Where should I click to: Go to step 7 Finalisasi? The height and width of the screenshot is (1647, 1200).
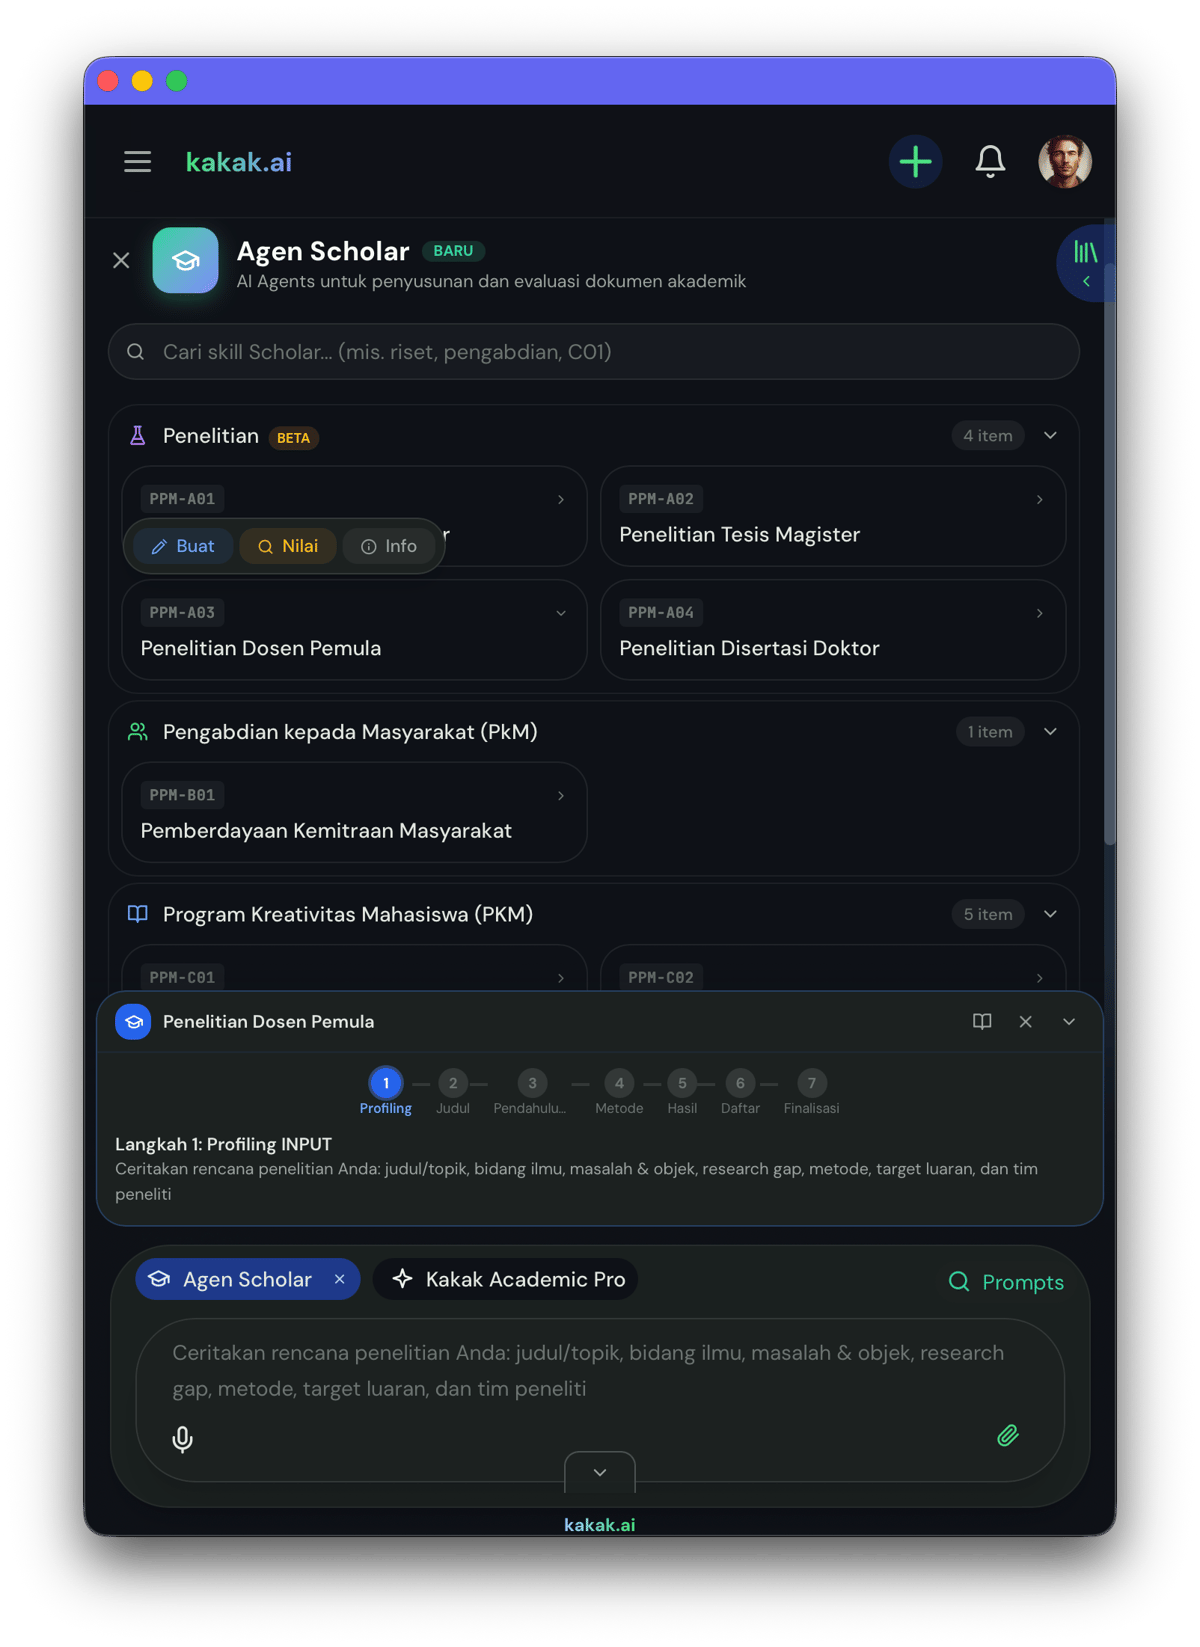(x=811, y=1092)
